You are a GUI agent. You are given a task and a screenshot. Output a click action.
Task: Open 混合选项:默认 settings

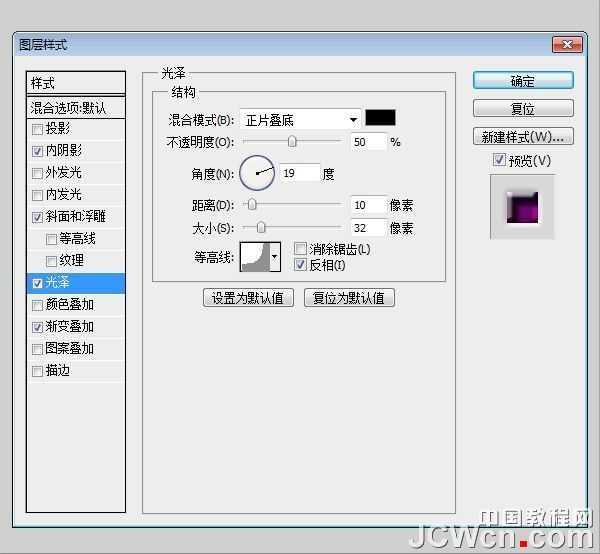coord(76,107)
